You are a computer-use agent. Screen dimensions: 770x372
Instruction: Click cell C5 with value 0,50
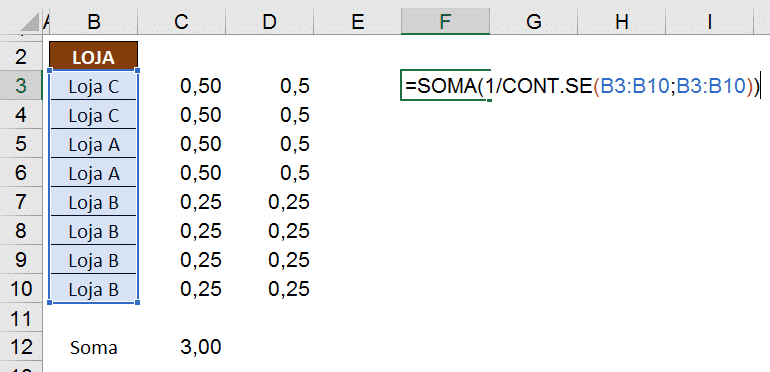tap(182, 144)
